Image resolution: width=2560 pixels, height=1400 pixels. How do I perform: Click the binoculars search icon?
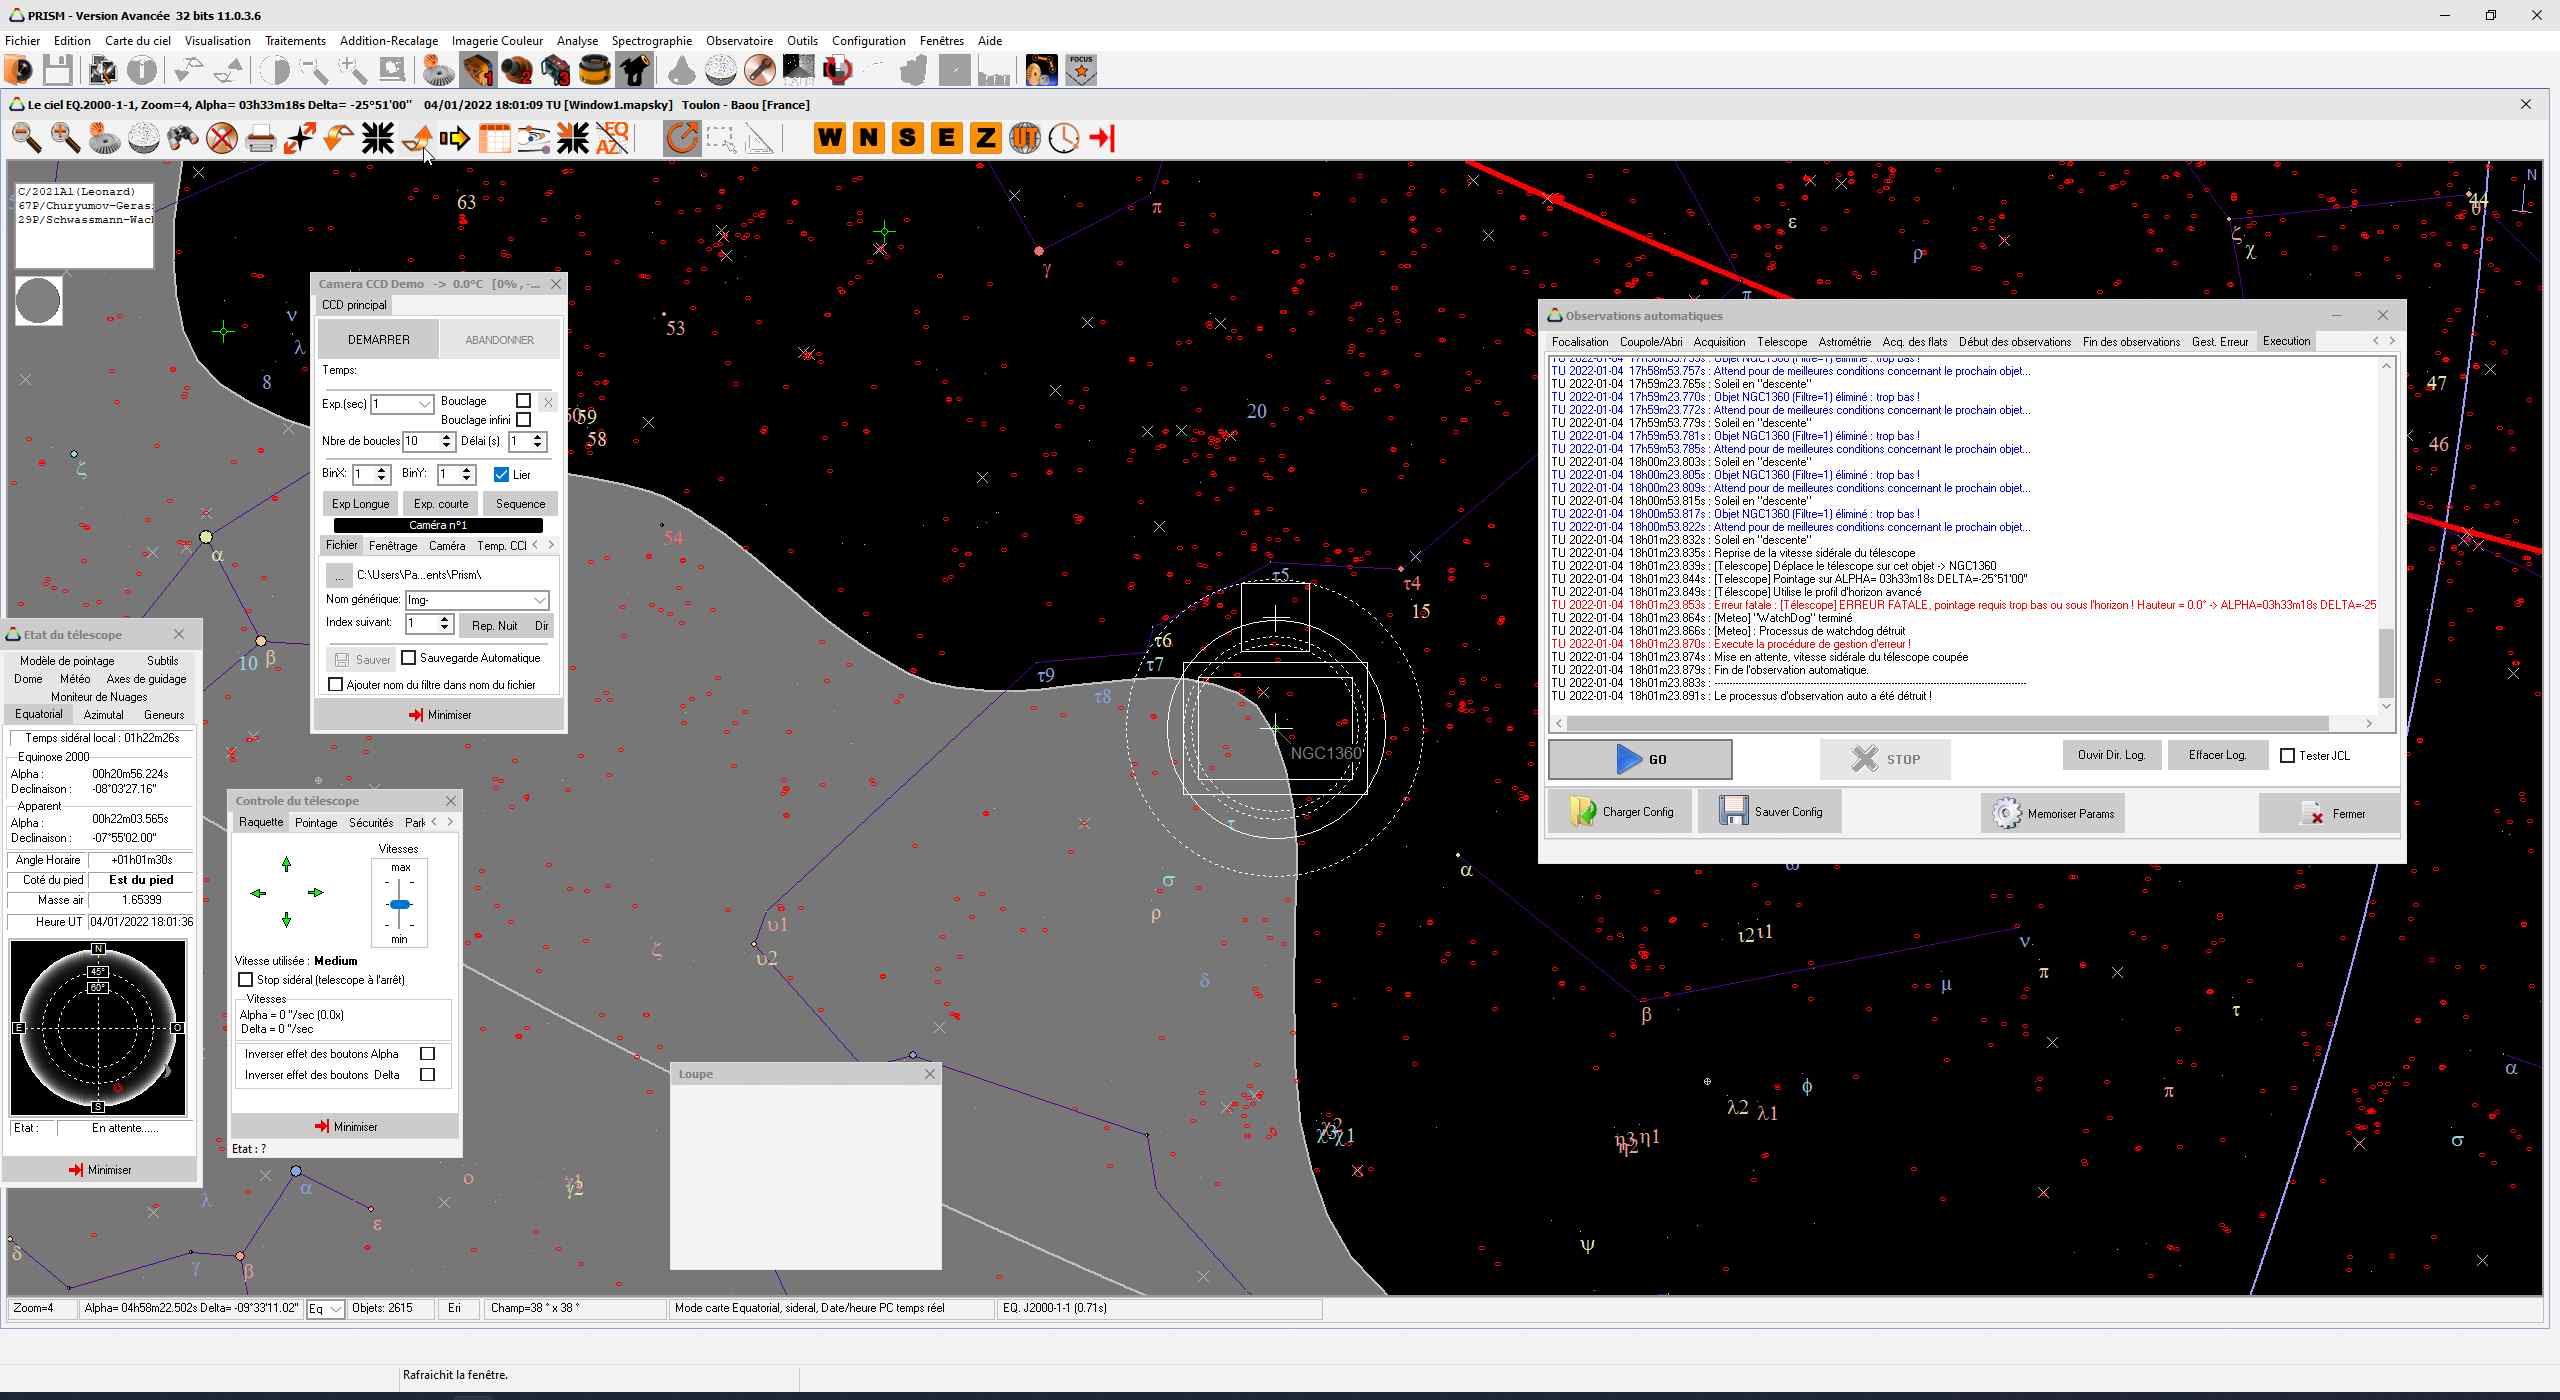tap(183, 138)
